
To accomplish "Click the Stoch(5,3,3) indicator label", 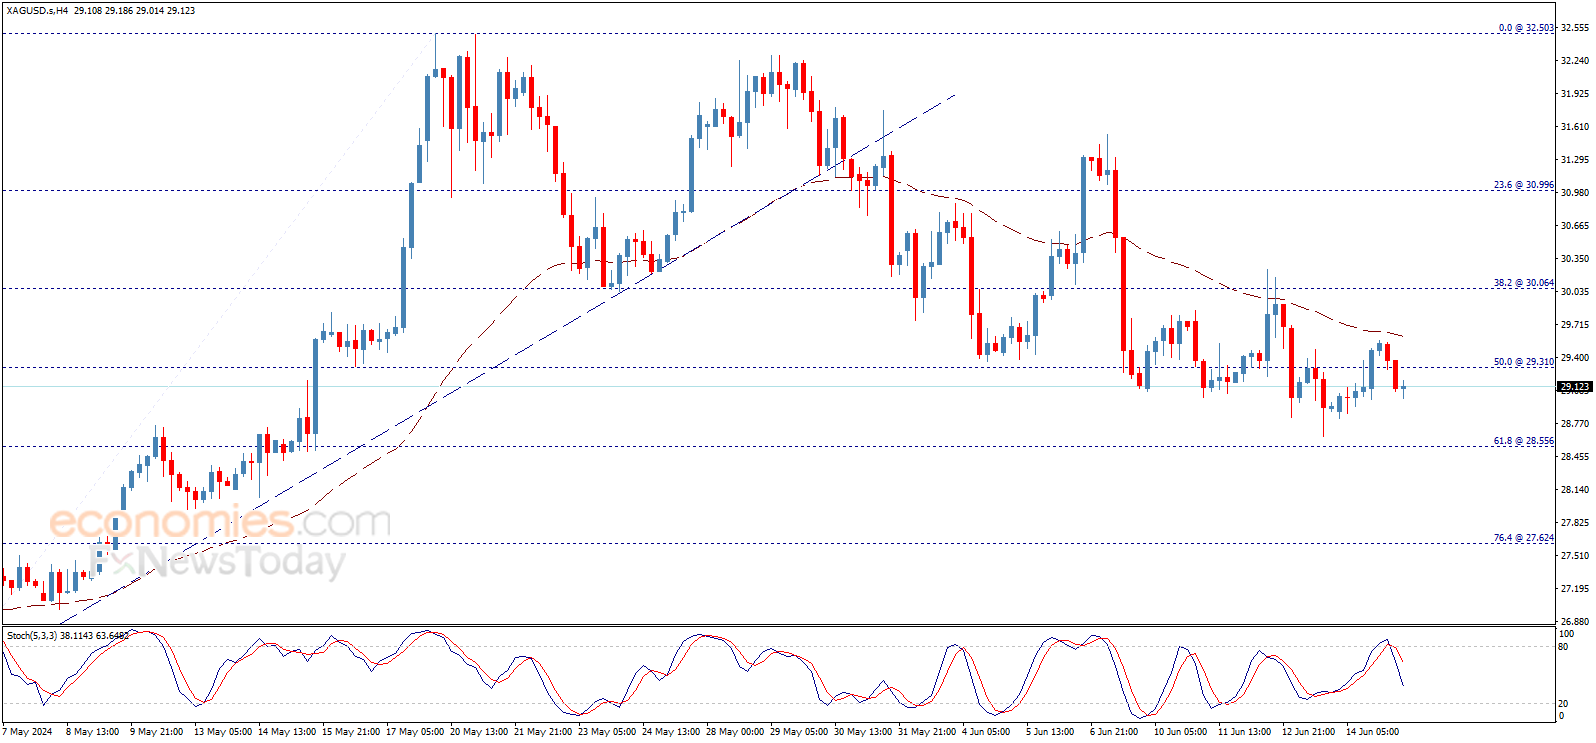I will point(67,635).
